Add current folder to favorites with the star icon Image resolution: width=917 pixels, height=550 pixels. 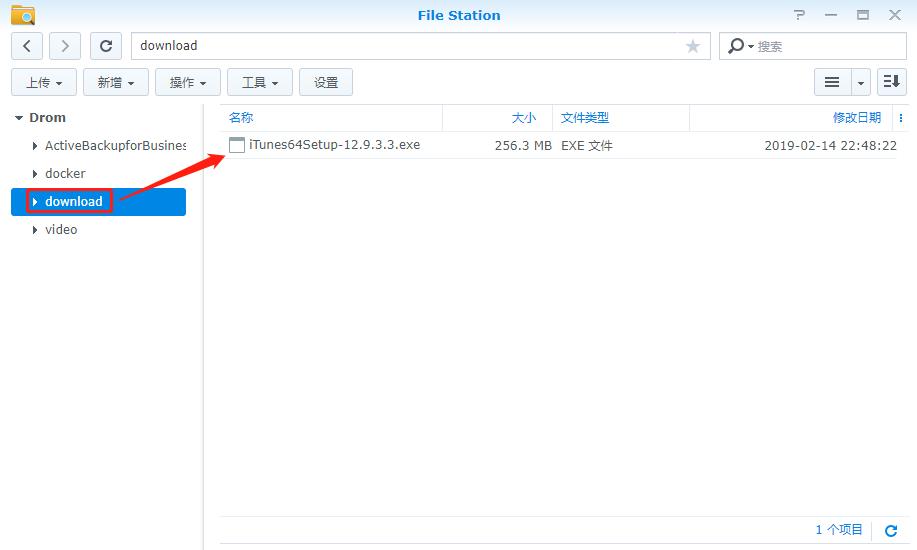693,46
